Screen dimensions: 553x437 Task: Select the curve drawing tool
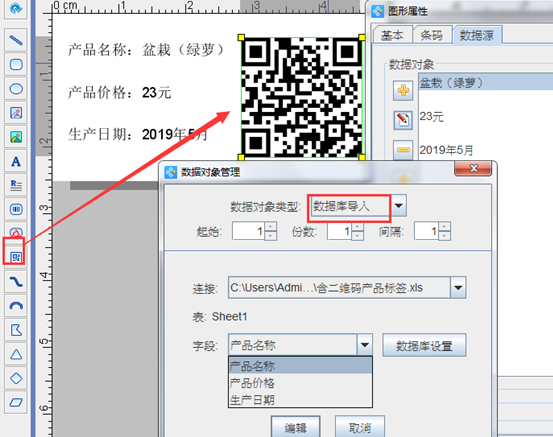click(x=16, y=282)
